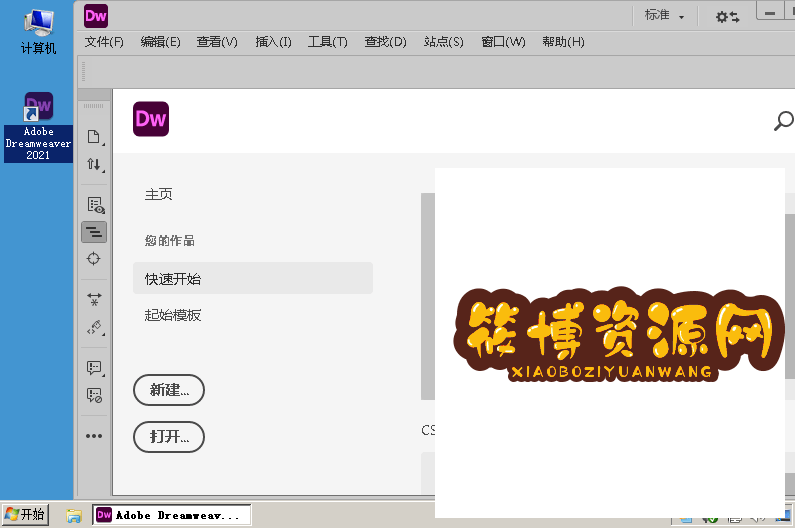Image resolution: width=795 pixels, height=528 pixels.
Task: Open live view options icon in toolbar
Action: [95, 205]
